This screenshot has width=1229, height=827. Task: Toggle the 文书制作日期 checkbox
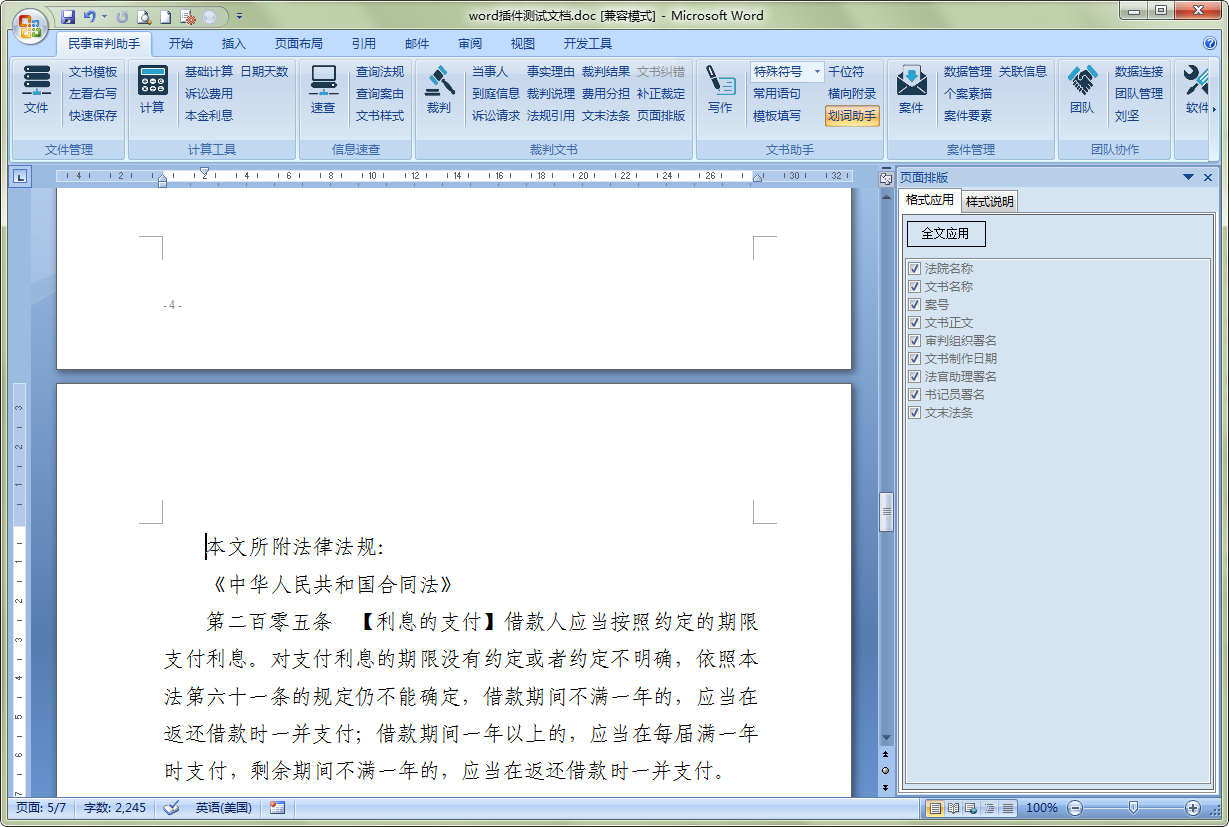pos(914,359)
